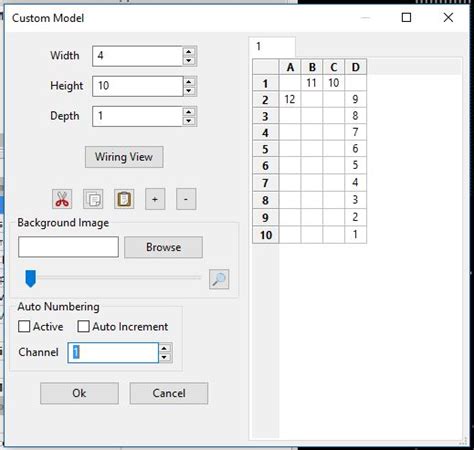Increment Channel using the up arrow
This screenshot has width=474, height=450.
pos(164,348)
